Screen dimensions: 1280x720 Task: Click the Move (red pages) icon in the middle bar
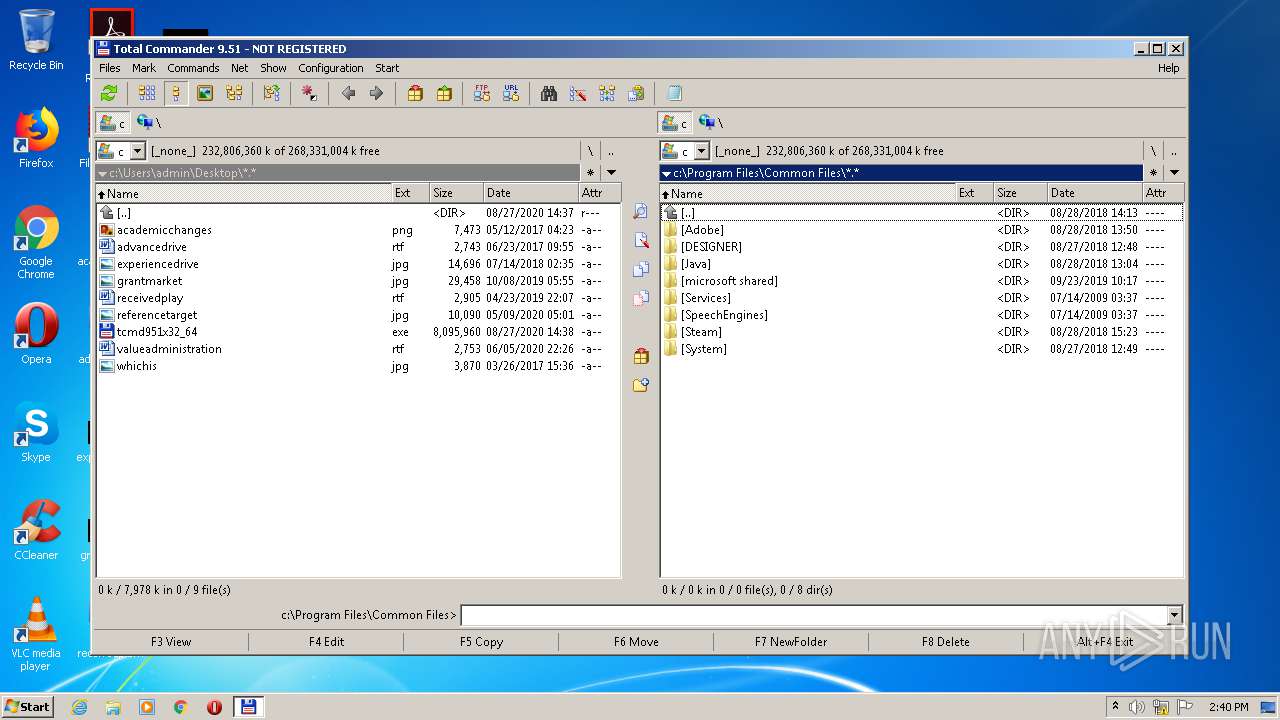tap(641, 298)
